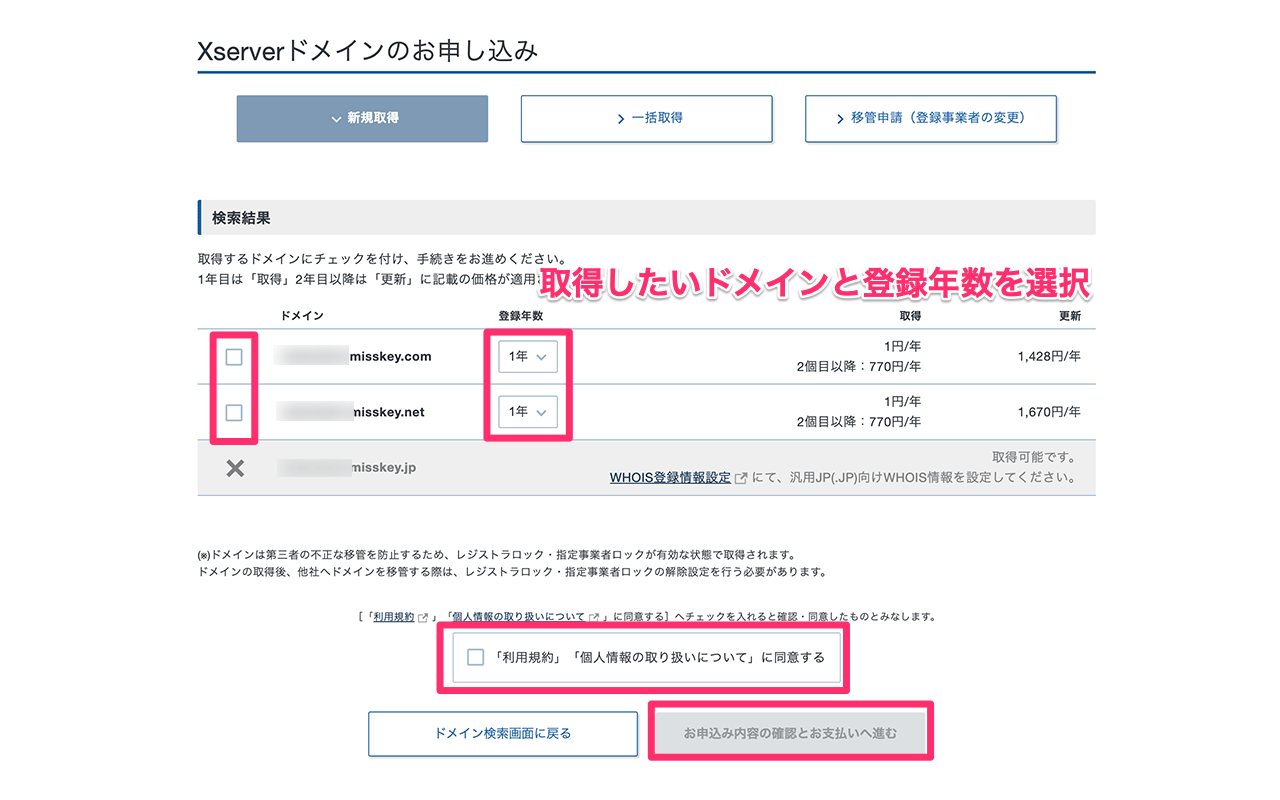Open 個人情報の取り扱いについて link

pos(517,617)
